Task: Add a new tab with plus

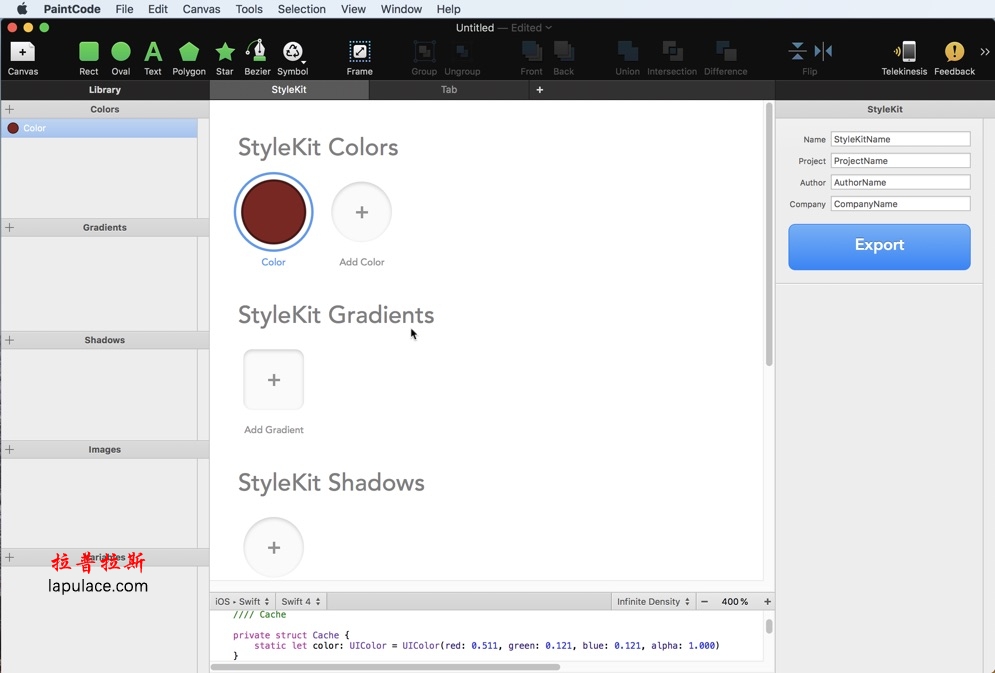Action: pos(539,89)
